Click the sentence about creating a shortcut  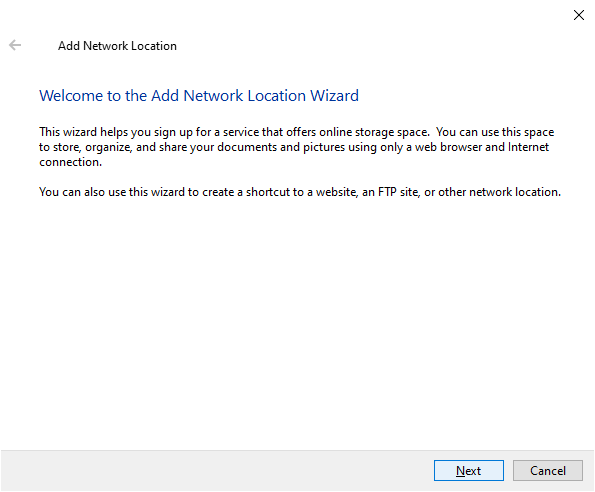pos(300,192)
